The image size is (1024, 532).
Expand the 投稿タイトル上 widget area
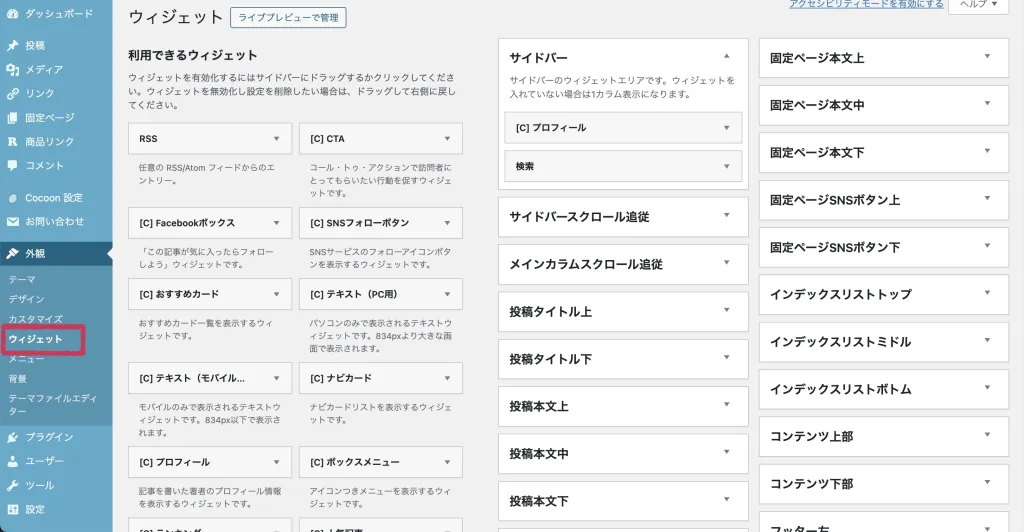click(727, 311)
